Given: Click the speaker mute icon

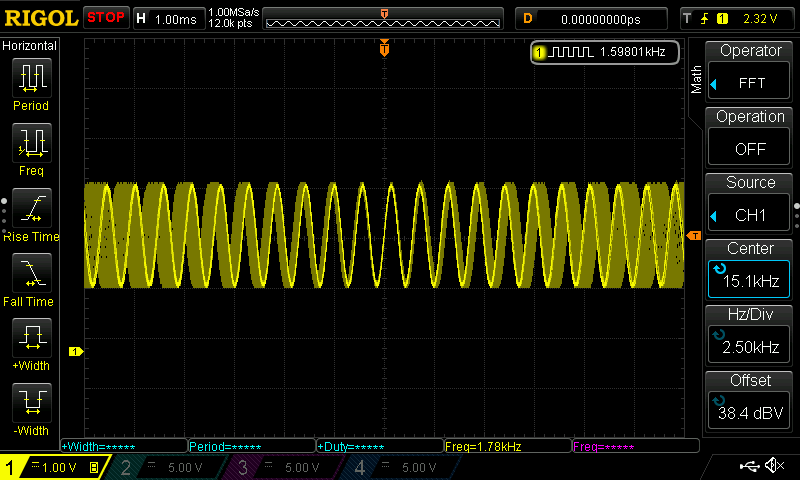Looking at the screenshot, I should point(773,466).
